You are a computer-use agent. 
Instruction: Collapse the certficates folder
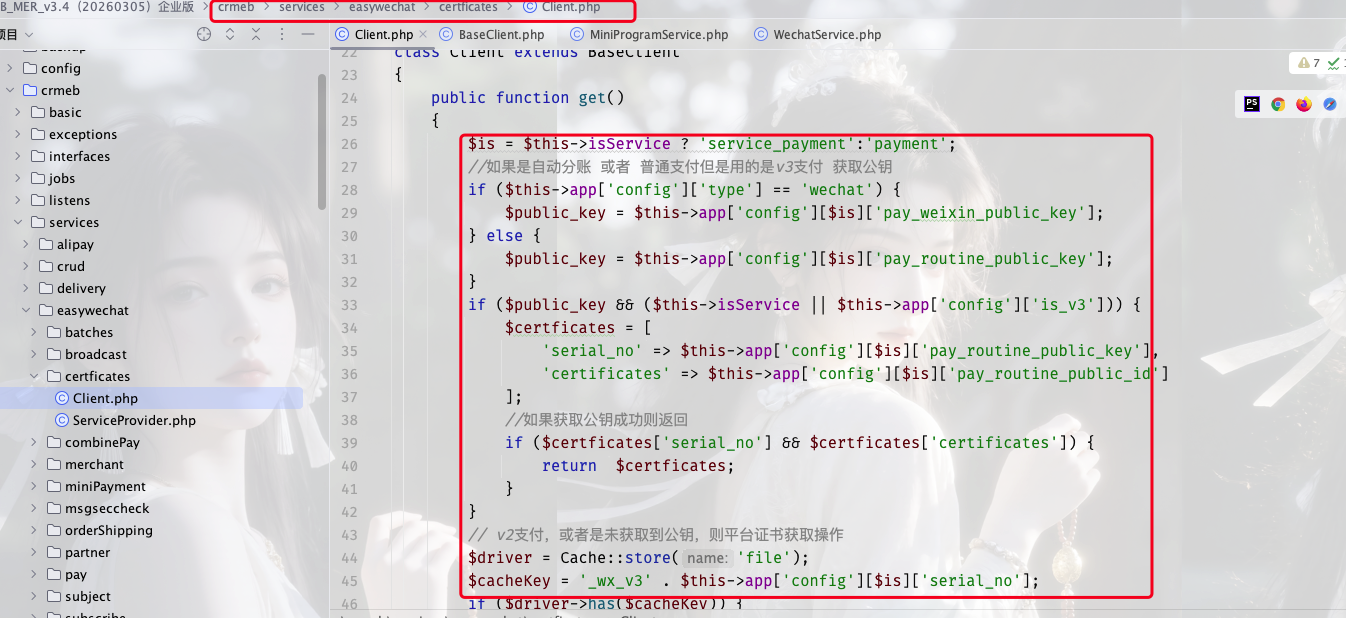35,376
